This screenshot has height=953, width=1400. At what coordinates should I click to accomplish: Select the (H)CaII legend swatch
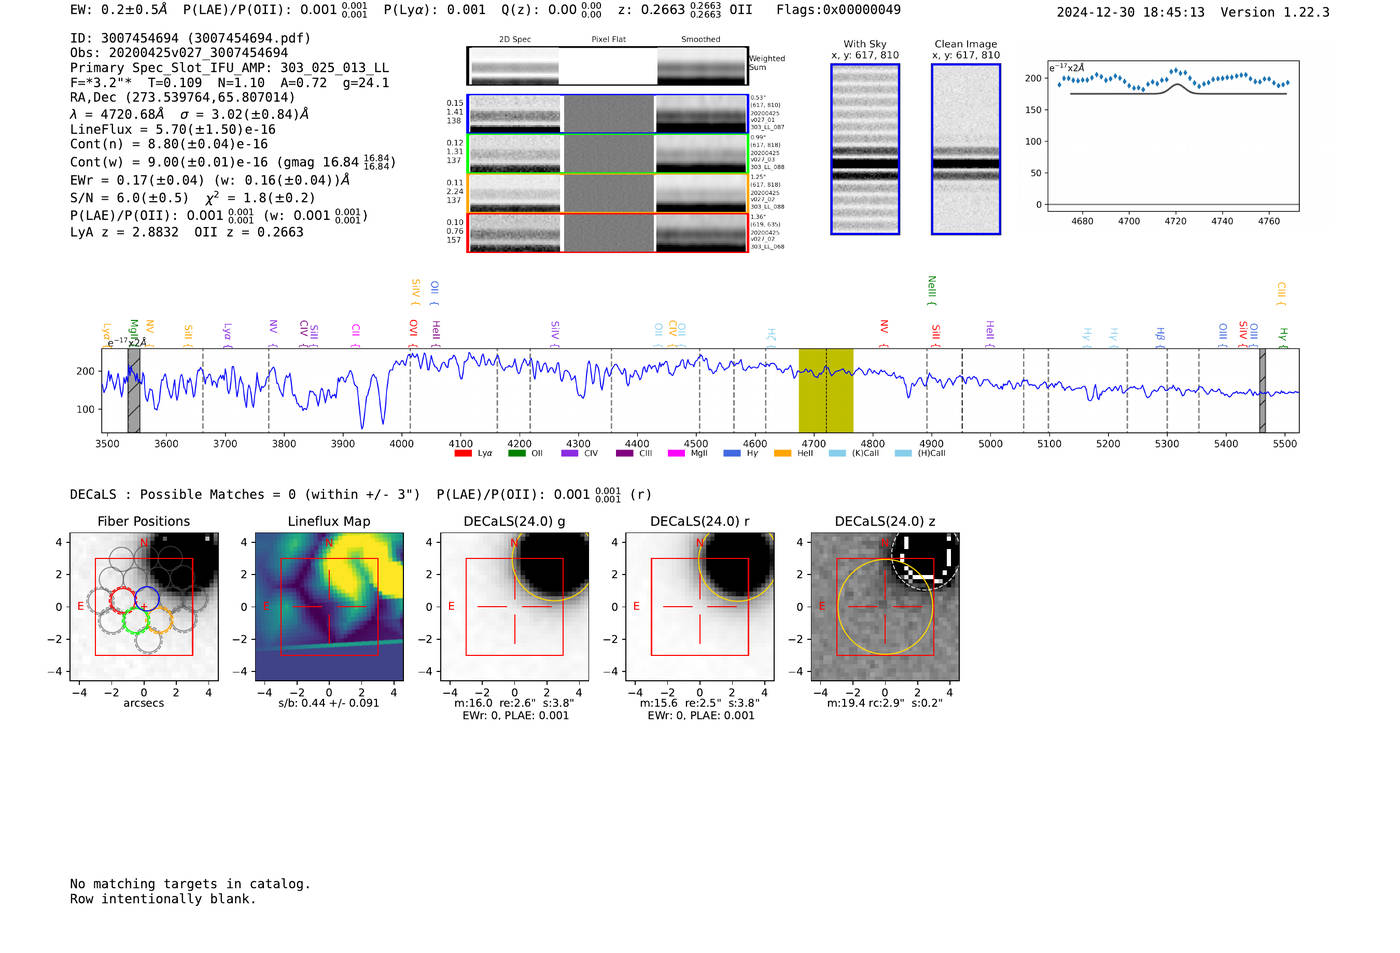pos(903,453)
